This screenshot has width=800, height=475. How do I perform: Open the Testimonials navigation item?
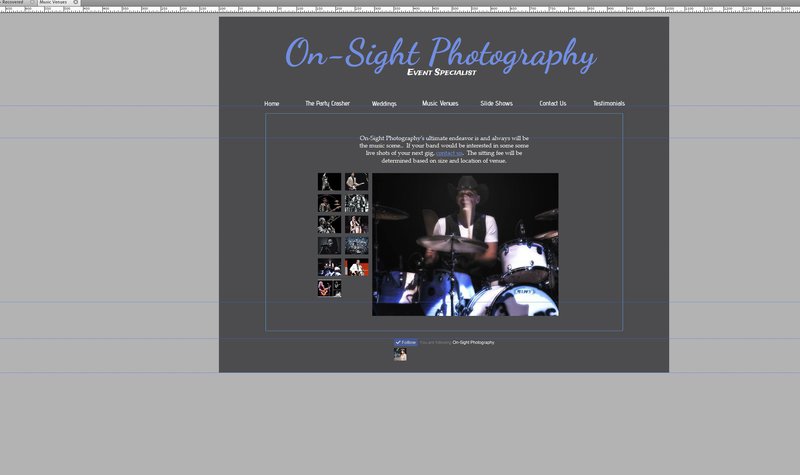click(x=609, y=104)
